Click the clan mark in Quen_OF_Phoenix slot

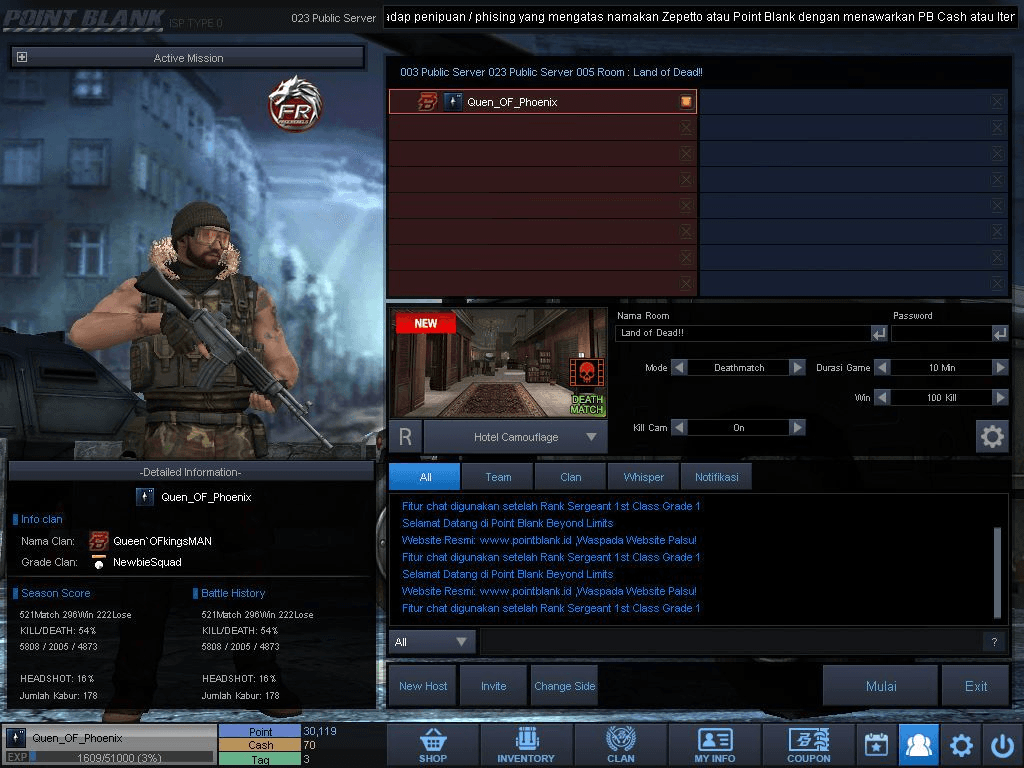[x=428, y=102]
